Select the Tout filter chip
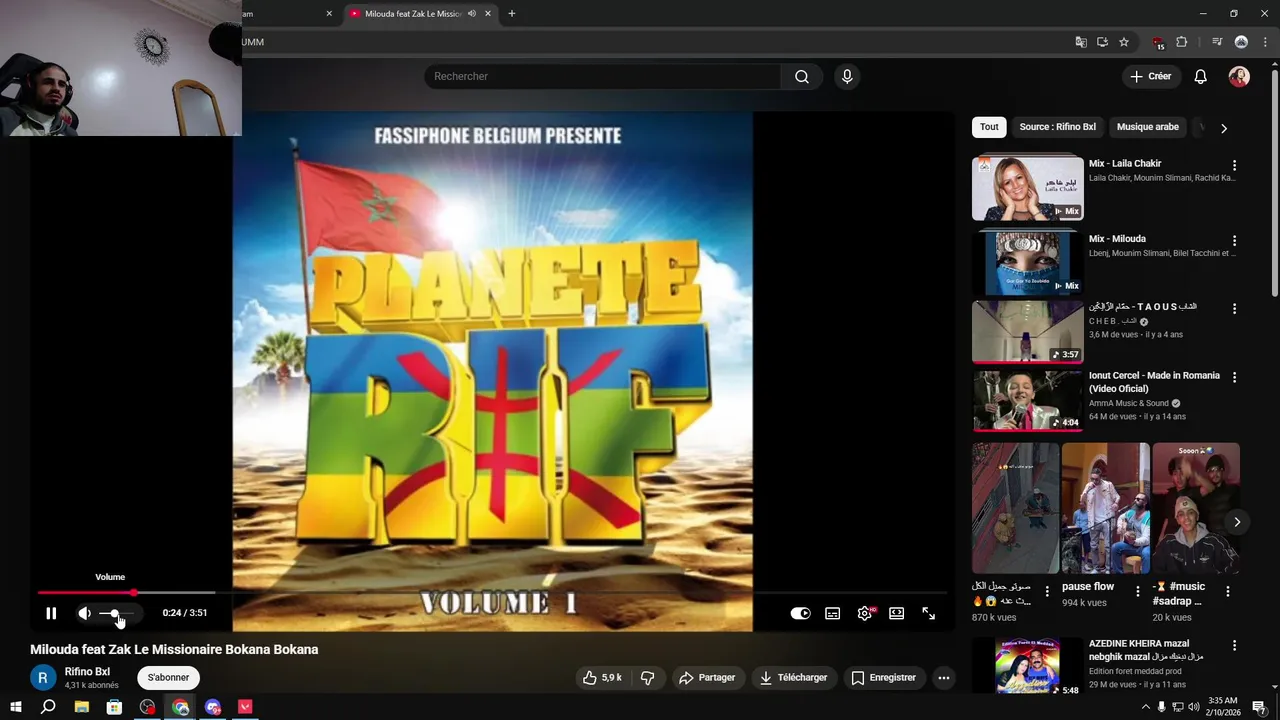The width and height of the screenshot is (1280, 720). [x=989, y=127]
